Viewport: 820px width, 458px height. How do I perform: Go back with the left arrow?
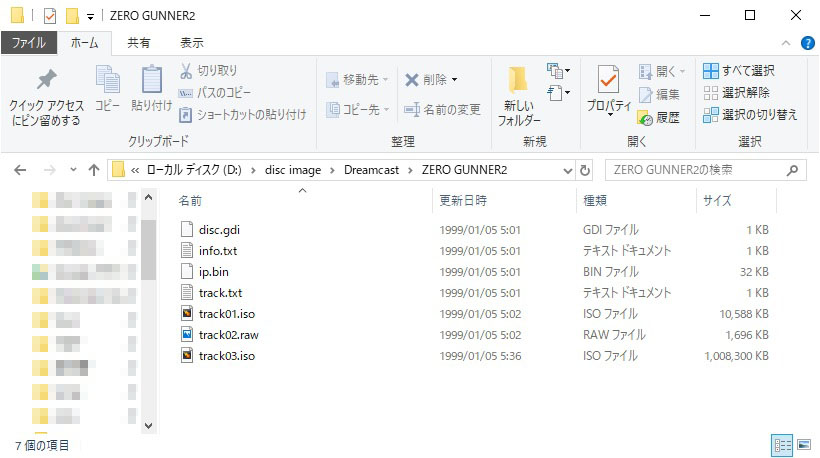pyautogui.click(x=20, y=170)
